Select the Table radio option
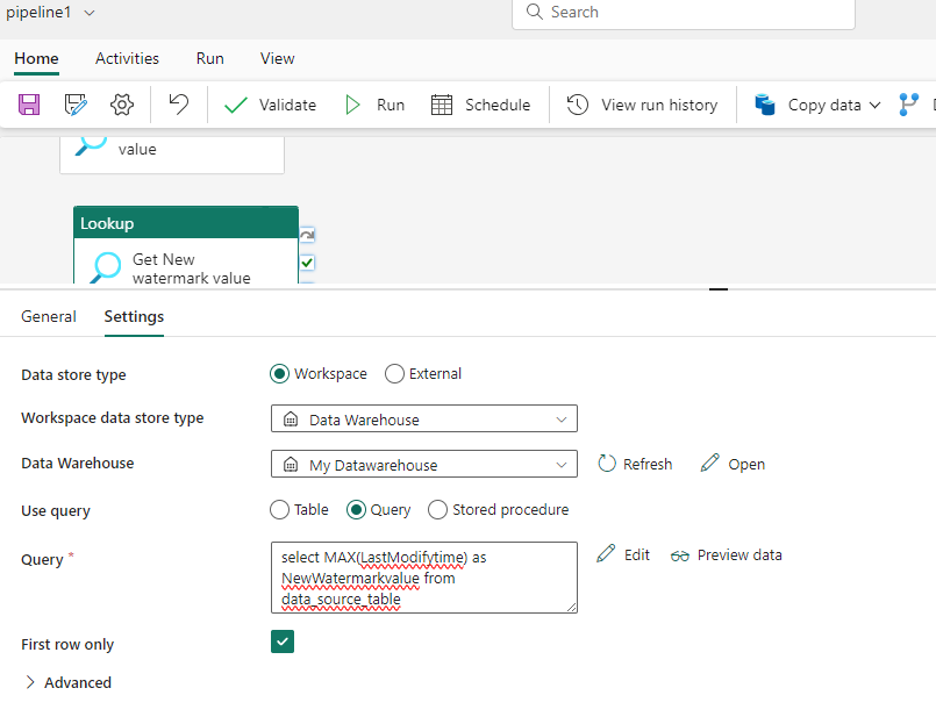This screenshot has width=936, height=724. click(279, 510)
